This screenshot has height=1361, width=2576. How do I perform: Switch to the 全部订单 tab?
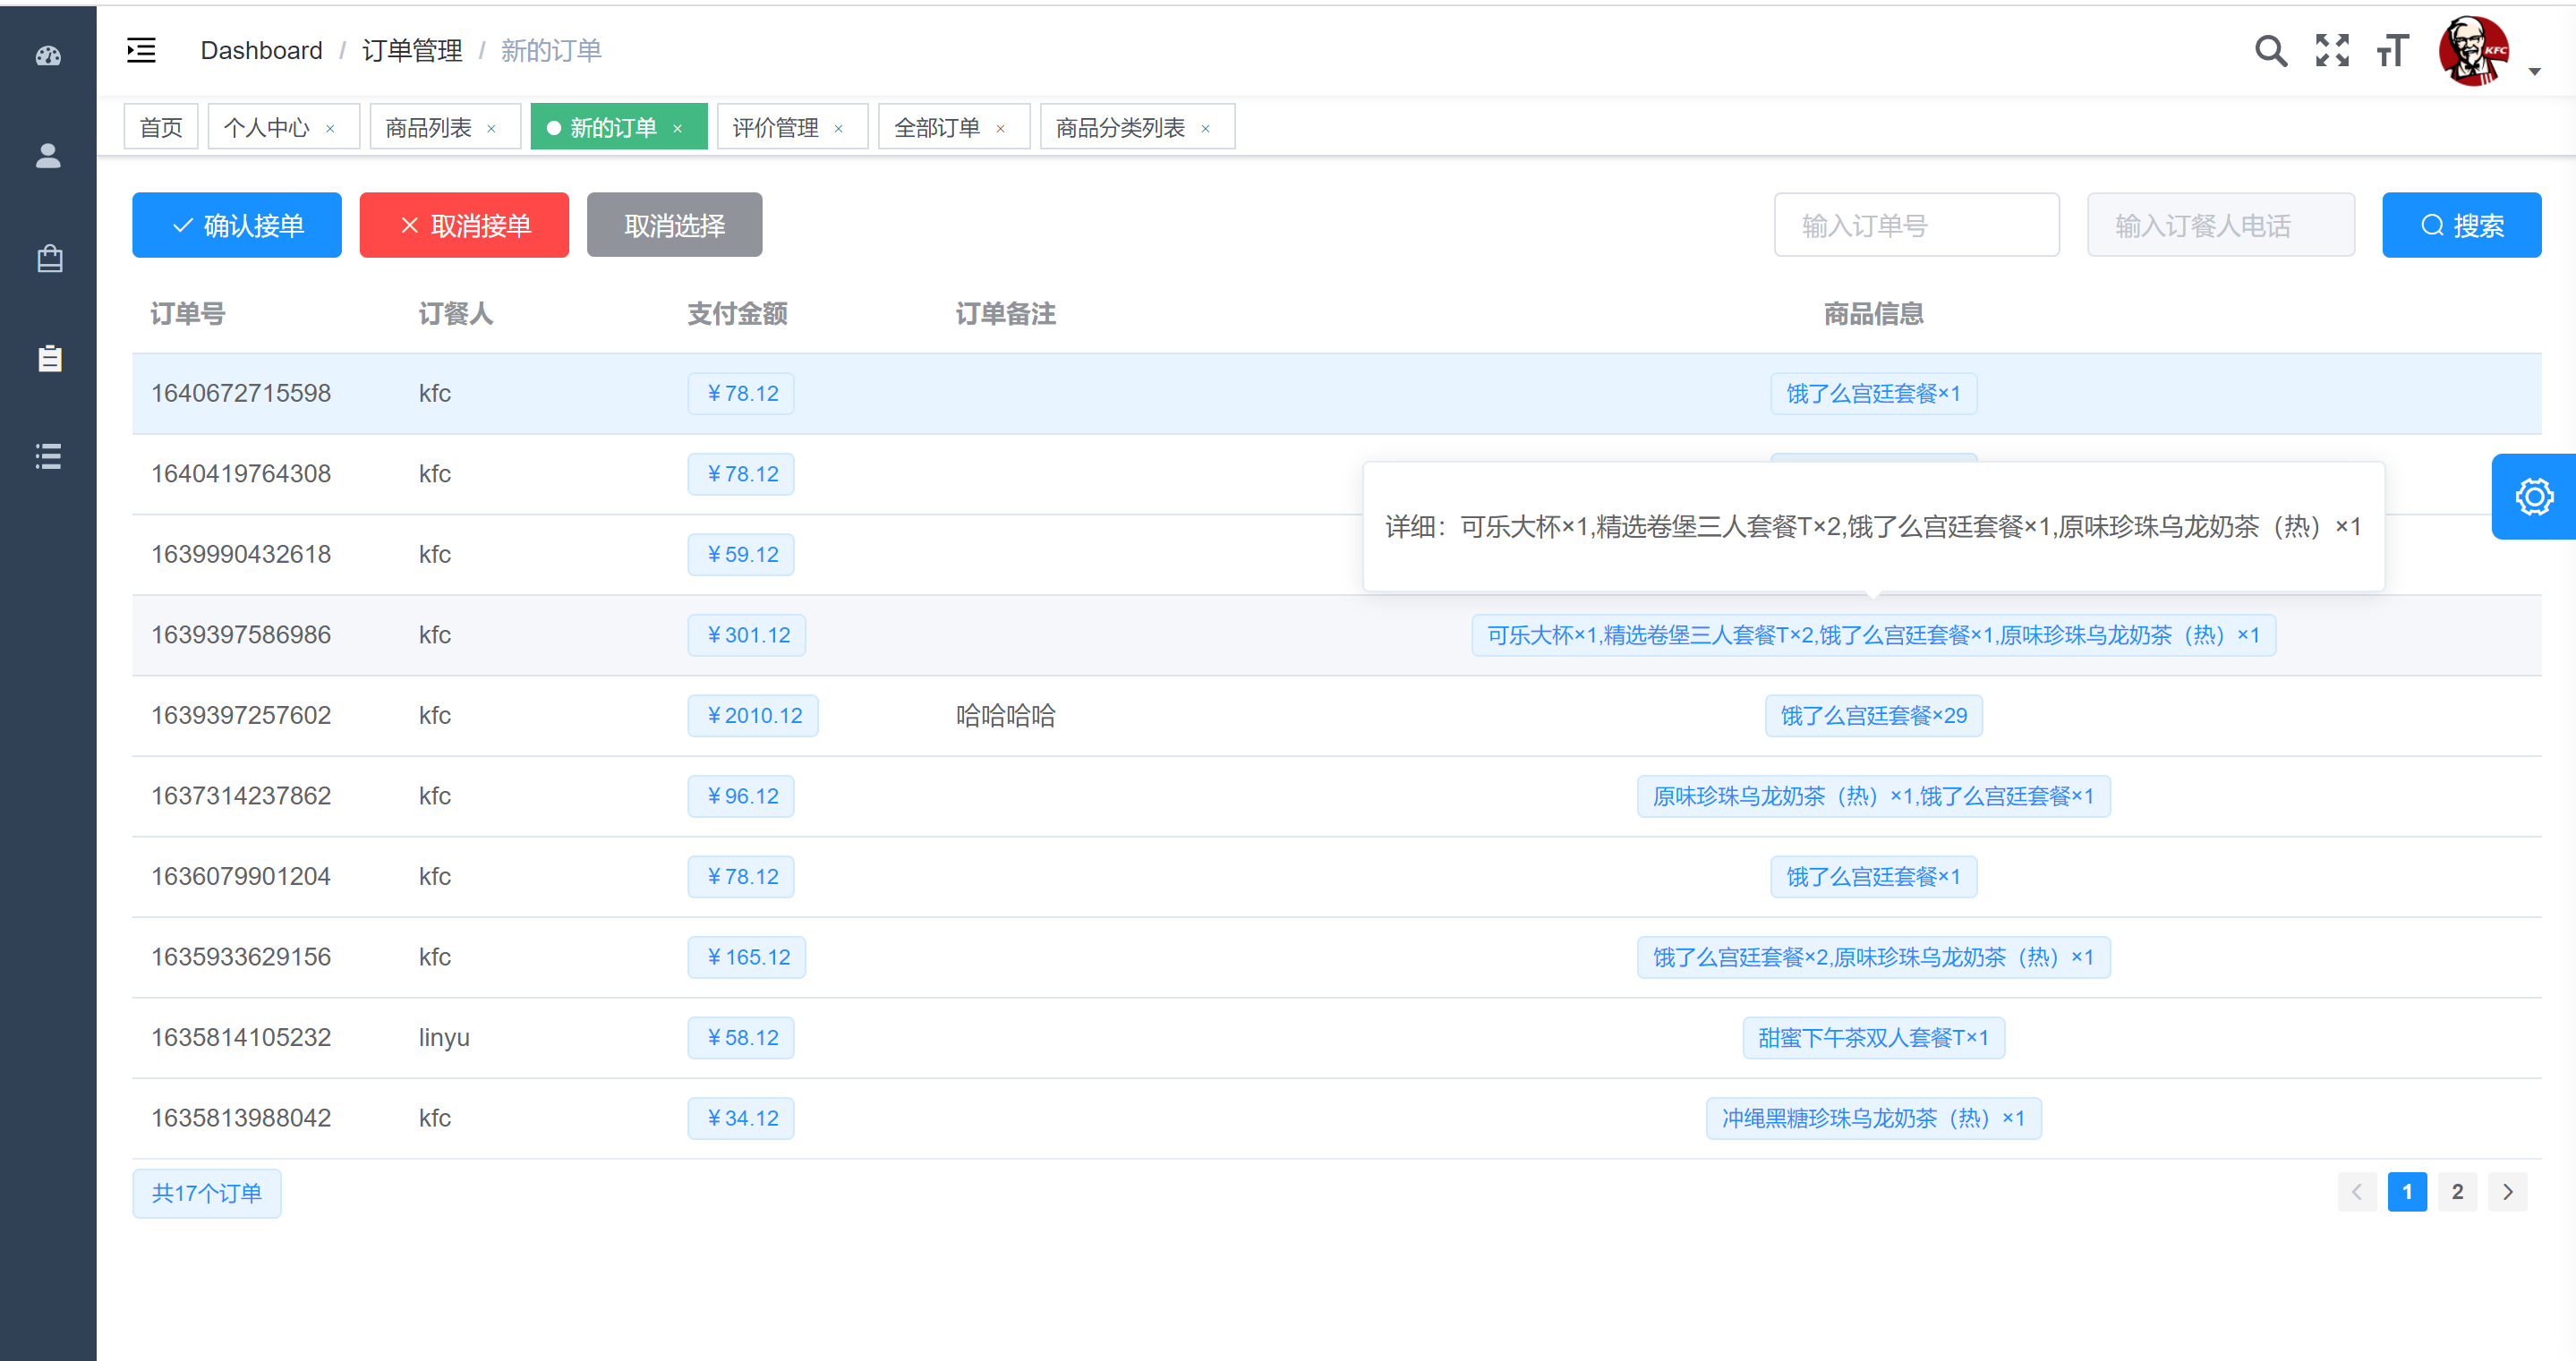[936, 128]
